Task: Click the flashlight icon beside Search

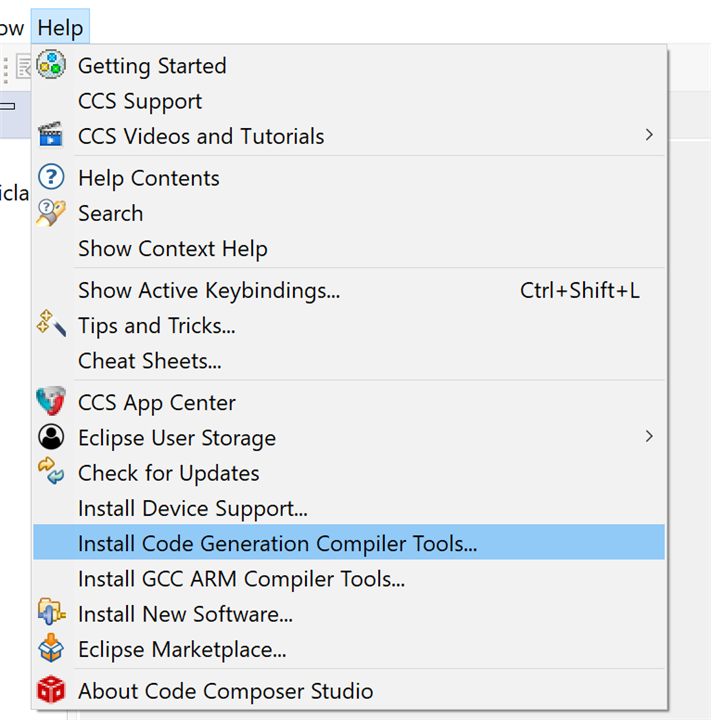Action: (51, 213)
